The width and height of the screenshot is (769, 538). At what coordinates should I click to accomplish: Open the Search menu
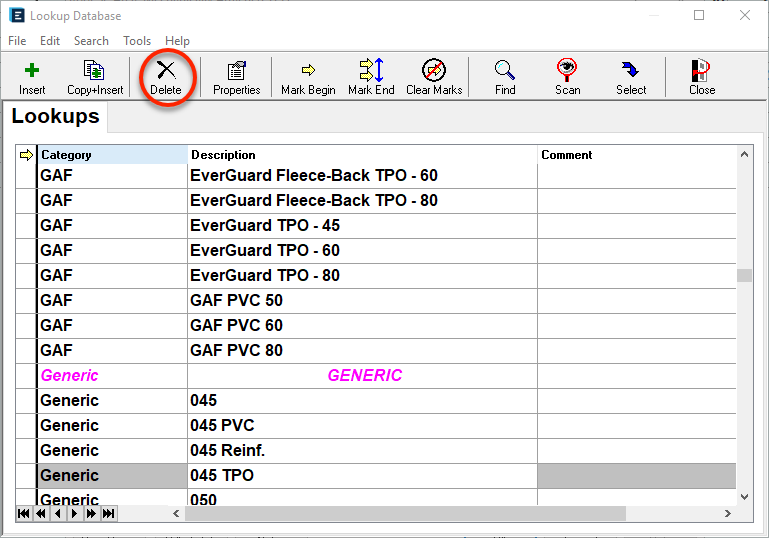coord(91,41)
